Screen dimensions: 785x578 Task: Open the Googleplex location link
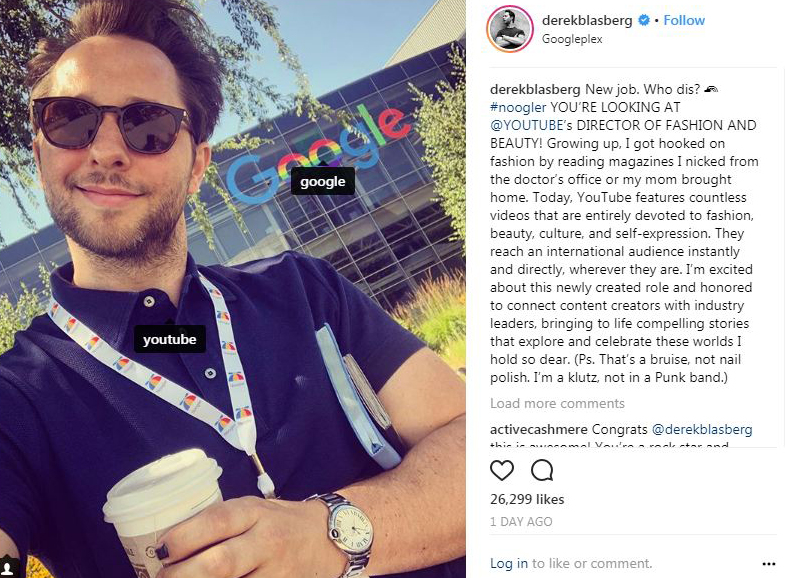point(572,39)
